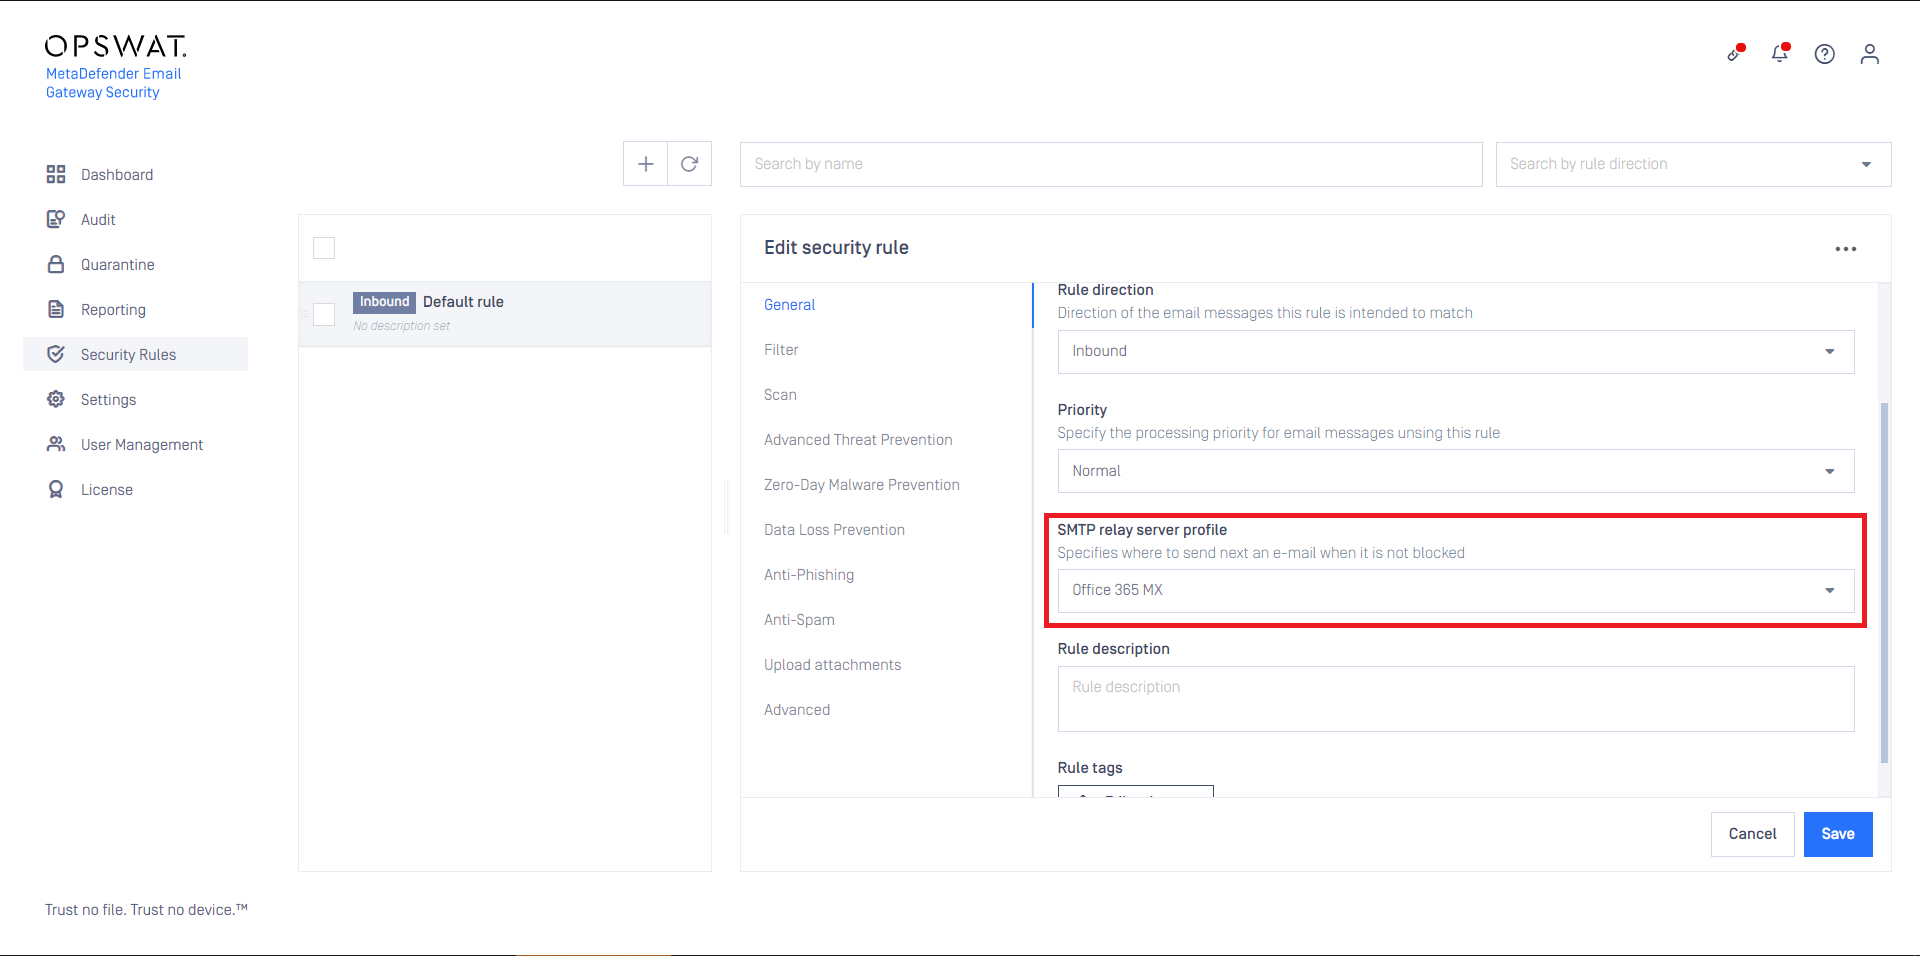The width and height of the screenshot is (1920, 956).
Task: Go to Quarantine in the sidebar
Action: (x=117, y=265)
